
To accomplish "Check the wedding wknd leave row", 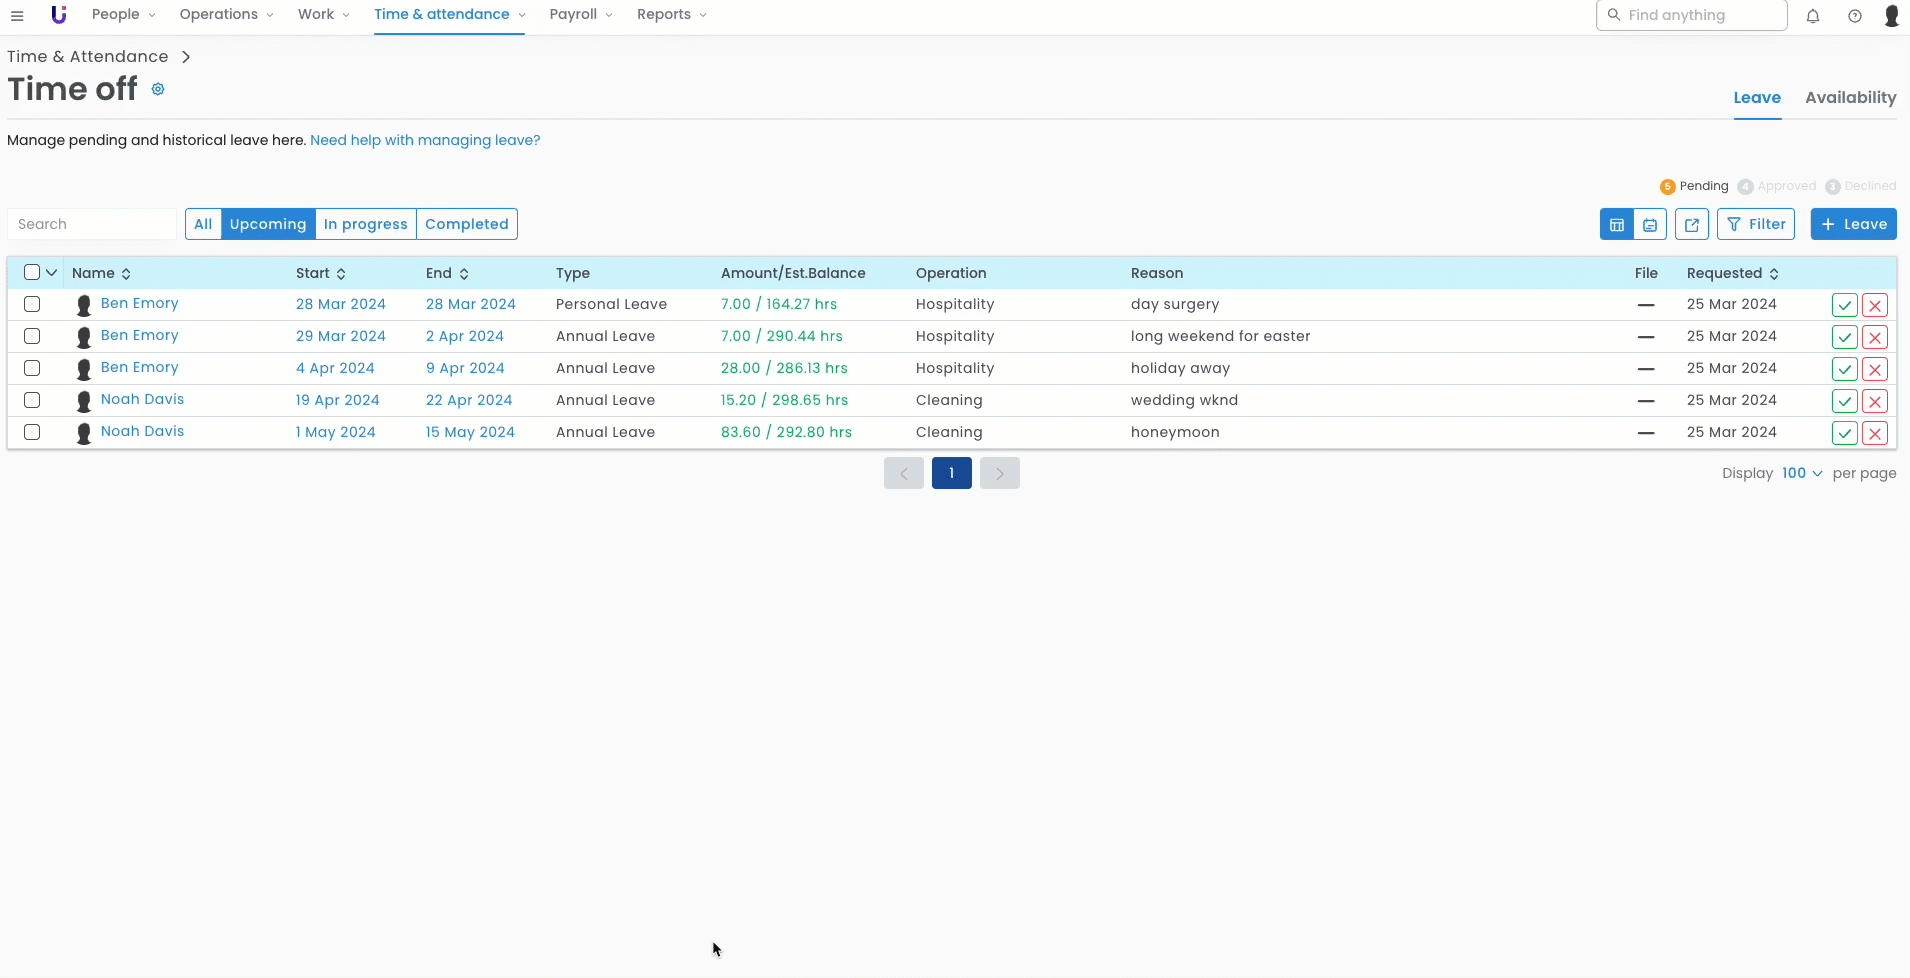I will tap(32, 400).
